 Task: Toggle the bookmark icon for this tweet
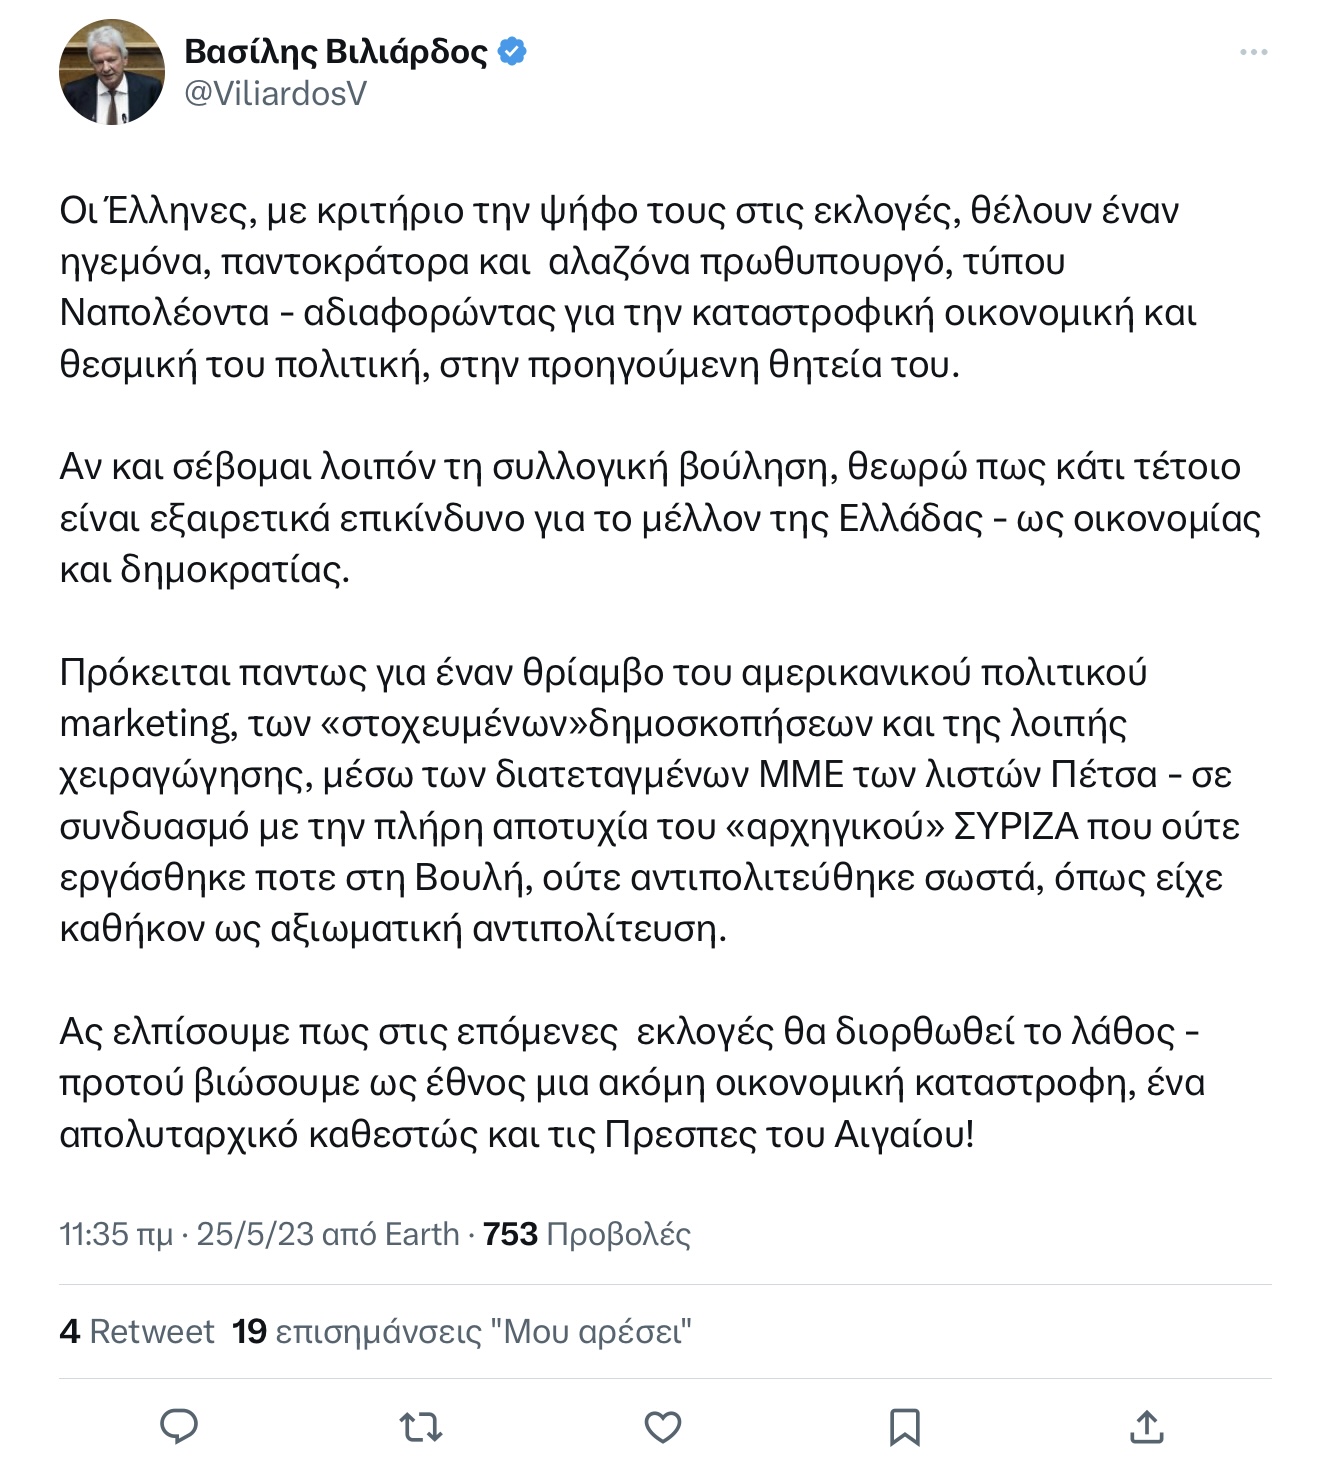[905, 1427]
